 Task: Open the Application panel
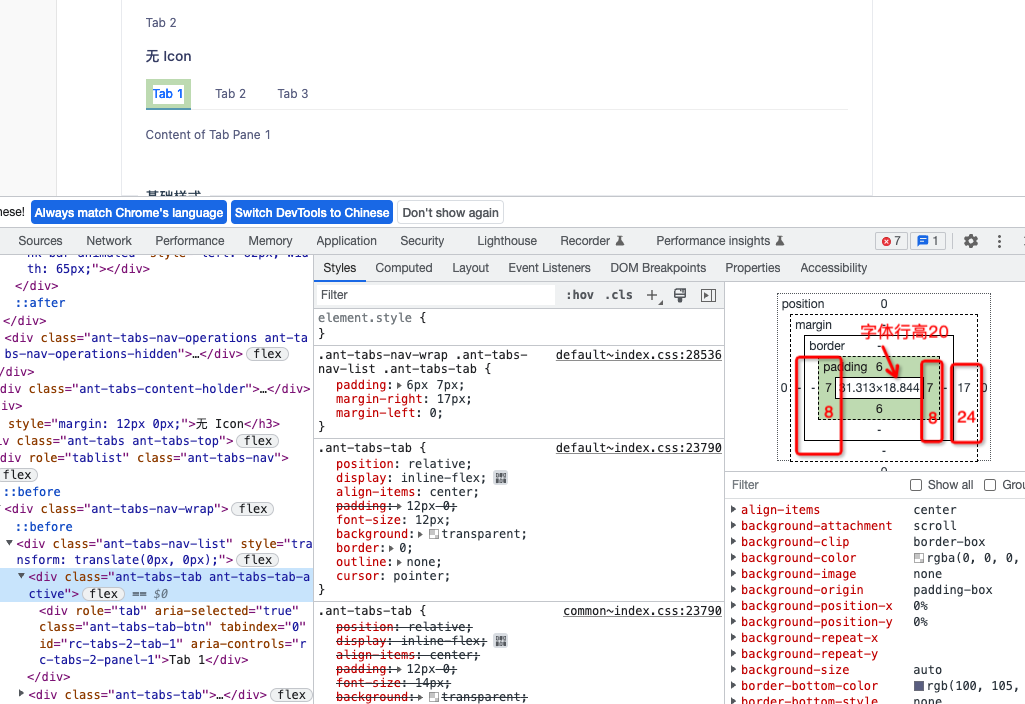coord(346,241)
